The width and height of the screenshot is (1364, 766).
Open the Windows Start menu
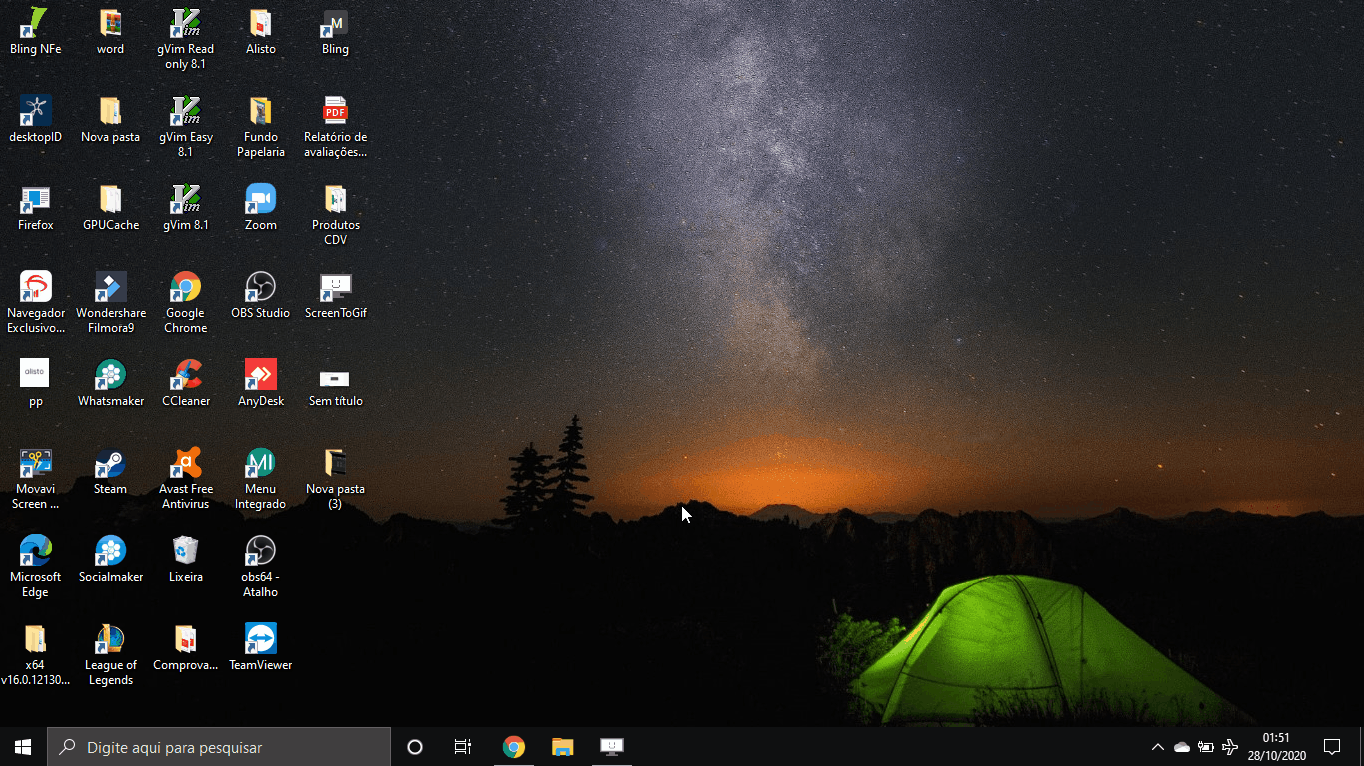click(23, 747)
